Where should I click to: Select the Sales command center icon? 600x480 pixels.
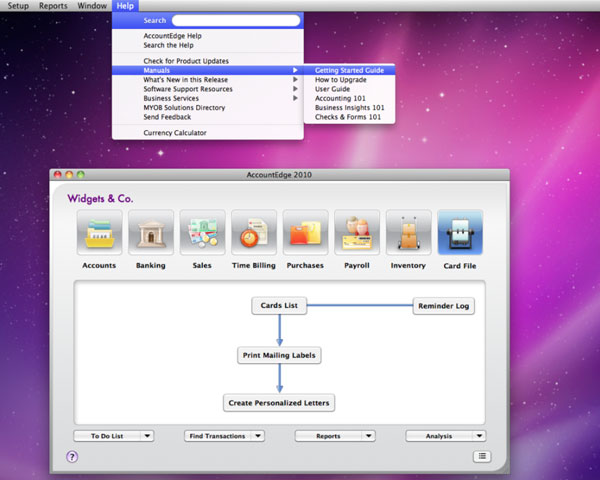click(202, 232)
